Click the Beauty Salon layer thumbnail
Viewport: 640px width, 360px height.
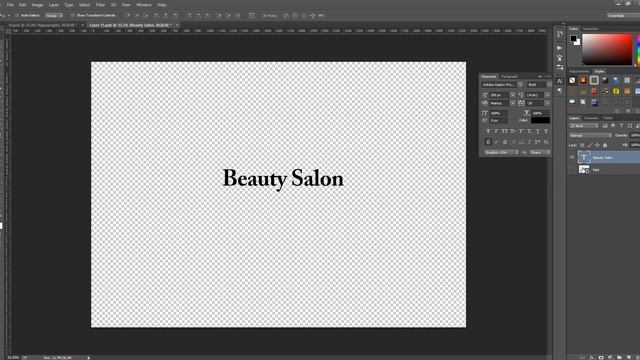coord(584,157)
